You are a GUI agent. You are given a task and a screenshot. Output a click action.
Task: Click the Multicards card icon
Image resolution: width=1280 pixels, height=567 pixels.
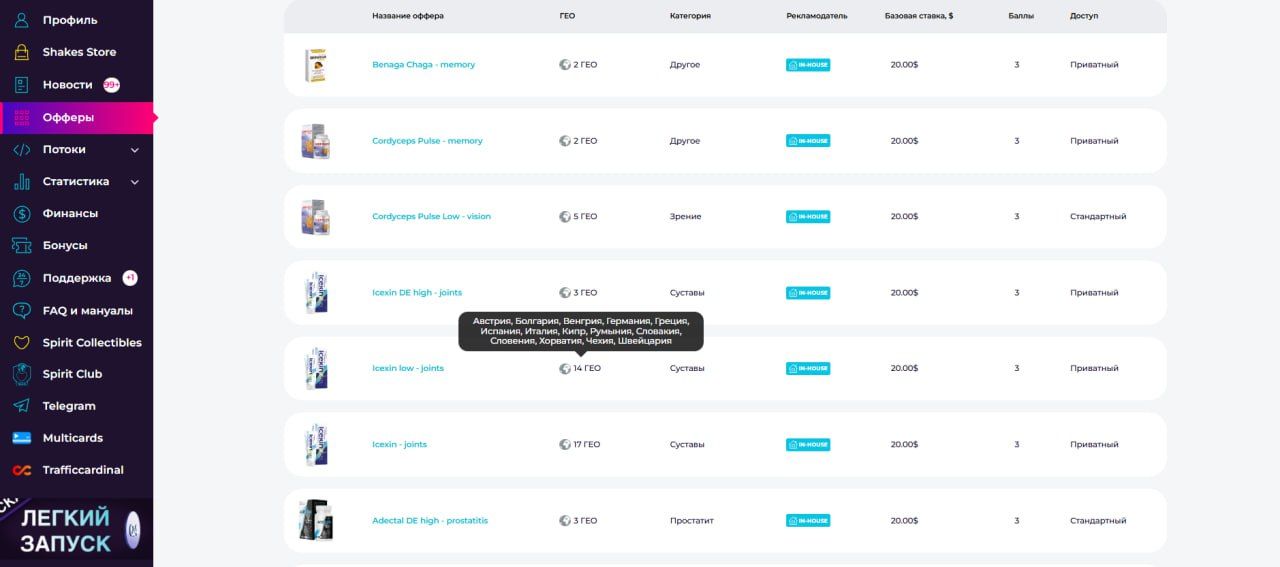pos(22,438)
